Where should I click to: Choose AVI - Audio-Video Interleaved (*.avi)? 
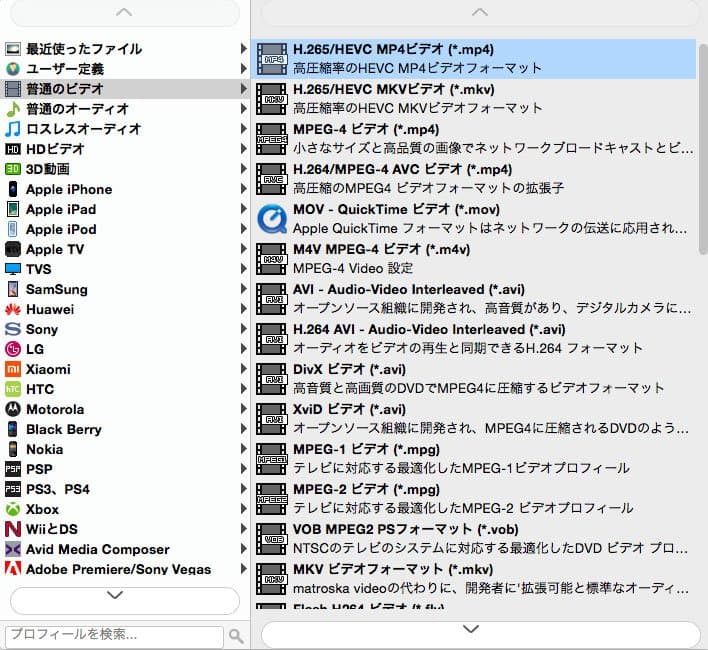[475, 299]
